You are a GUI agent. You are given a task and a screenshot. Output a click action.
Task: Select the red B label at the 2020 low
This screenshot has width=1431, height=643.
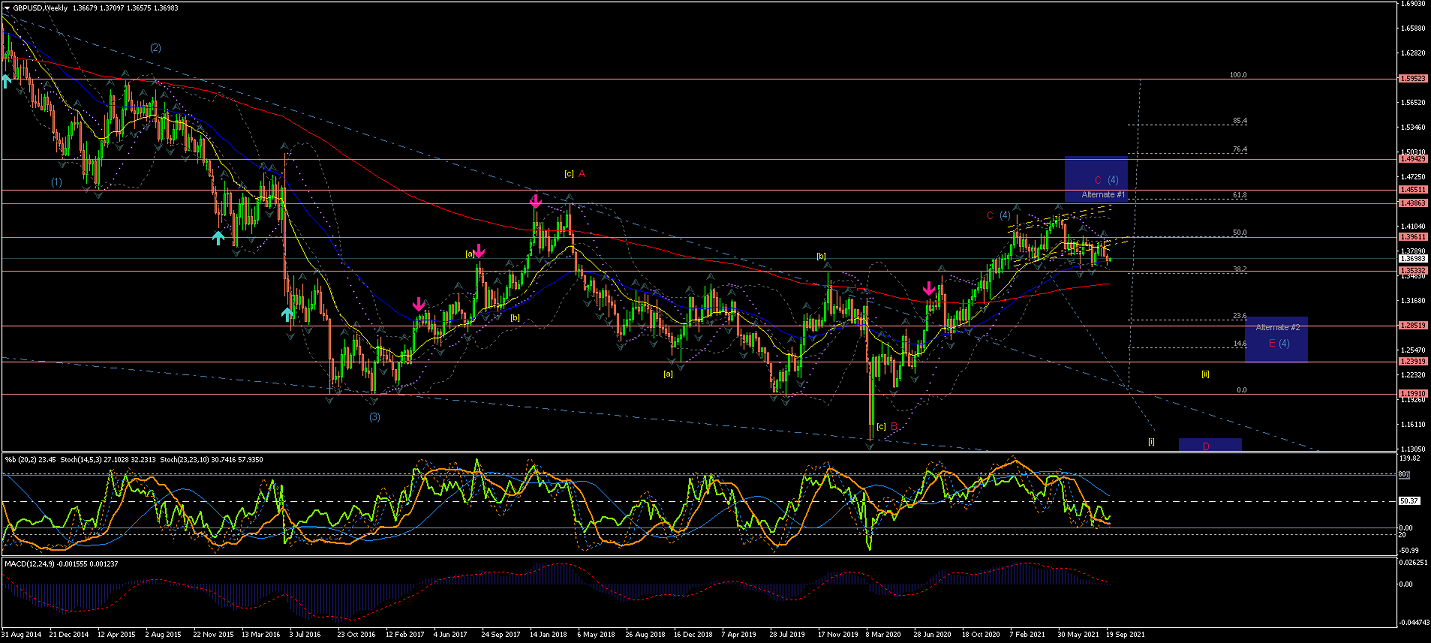pos(894,426)
